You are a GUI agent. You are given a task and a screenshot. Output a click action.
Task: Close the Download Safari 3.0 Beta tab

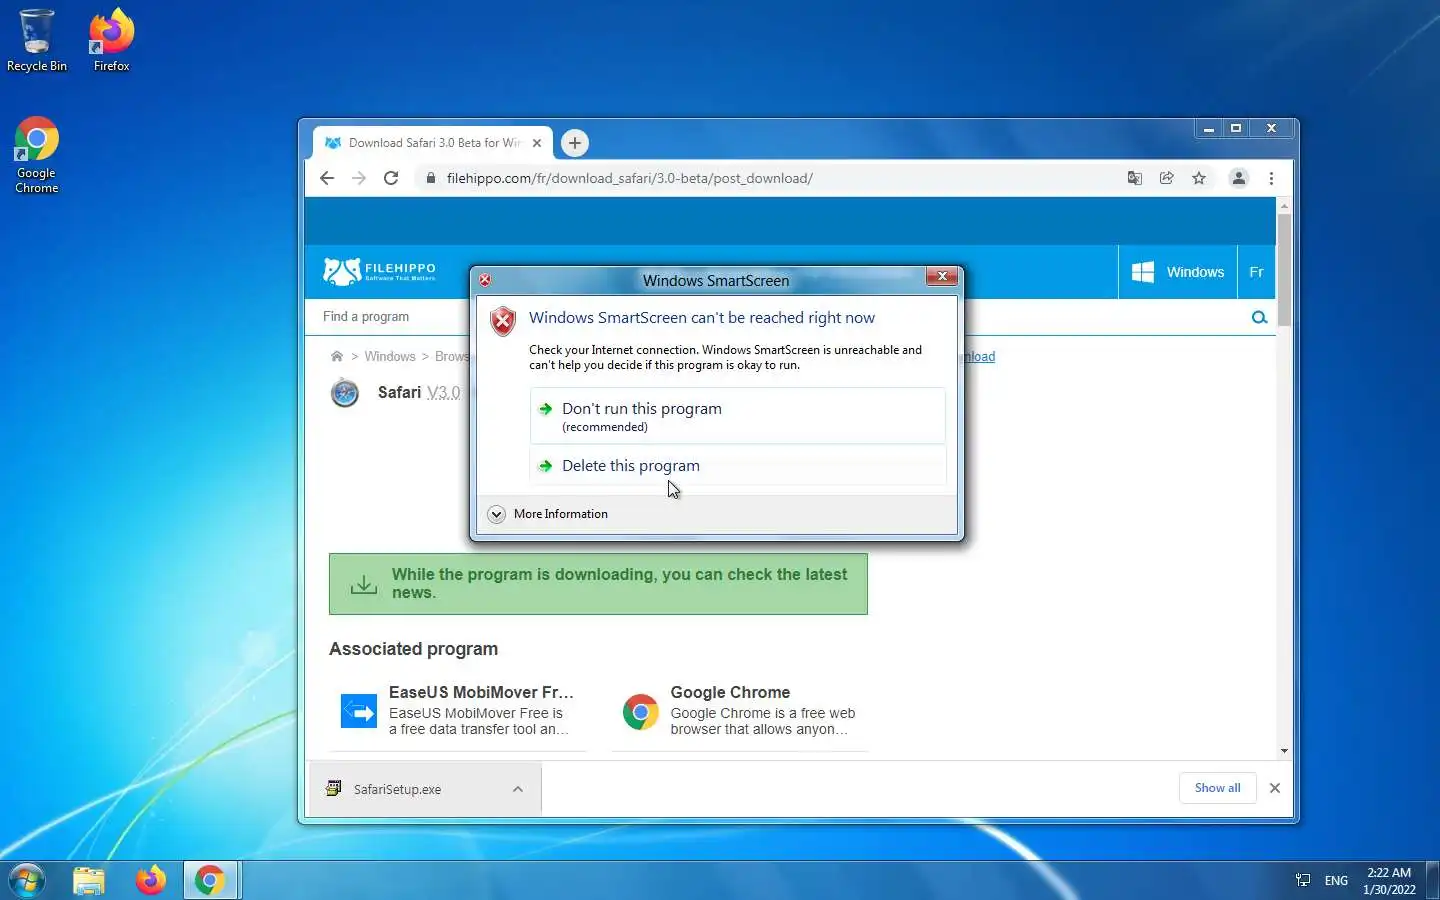pos(537,143)
